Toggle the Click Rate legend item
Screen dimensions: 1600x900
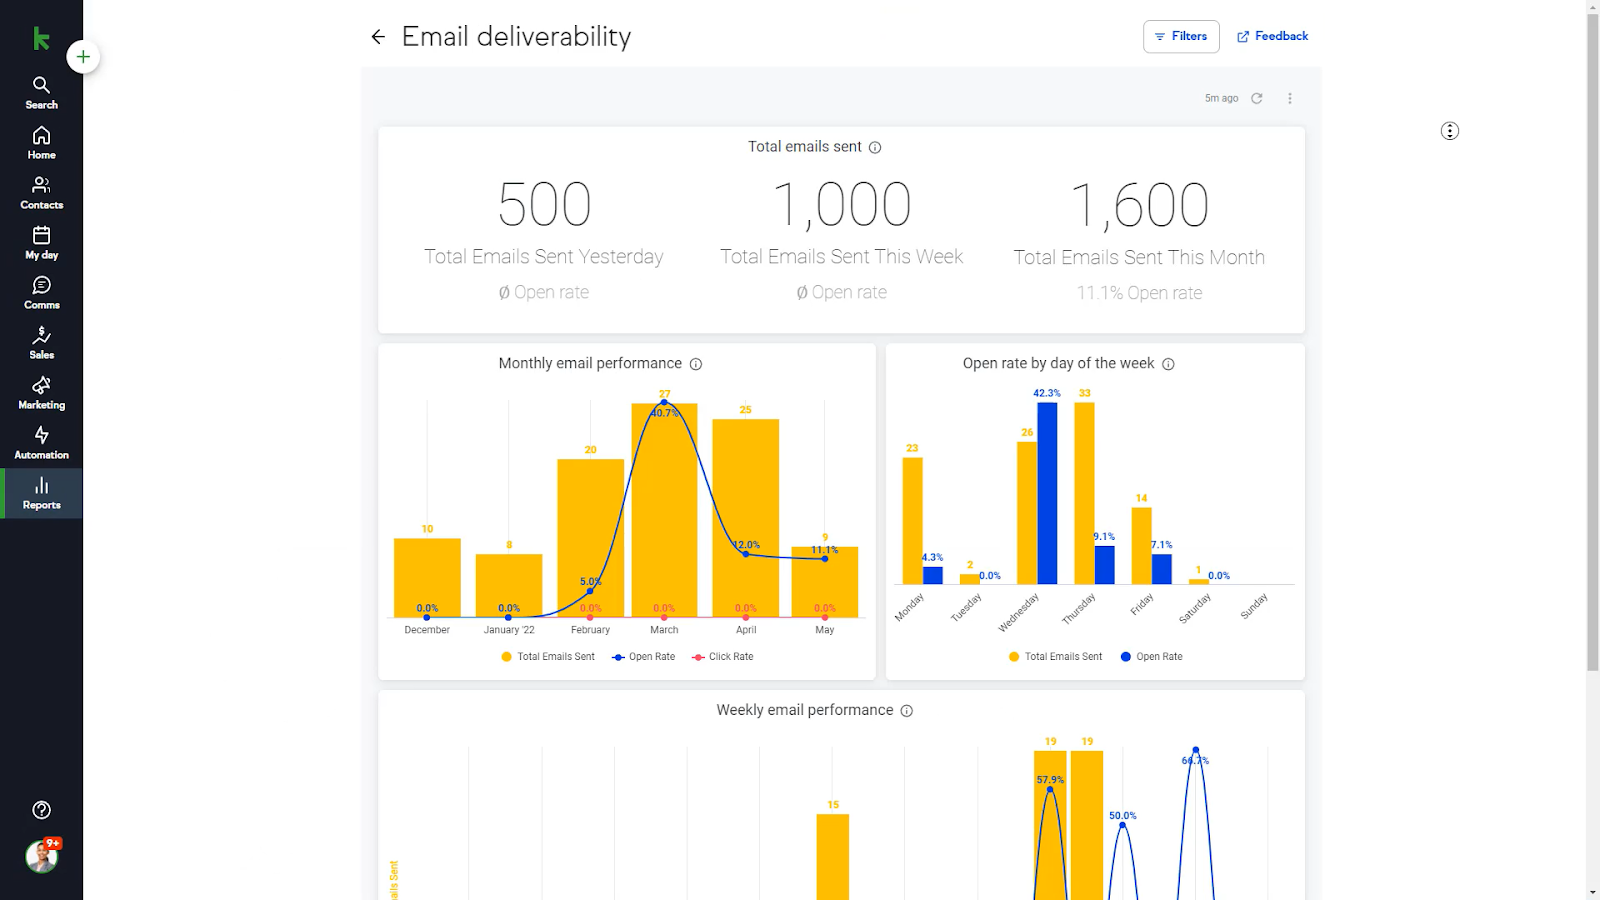coord(722,656)
